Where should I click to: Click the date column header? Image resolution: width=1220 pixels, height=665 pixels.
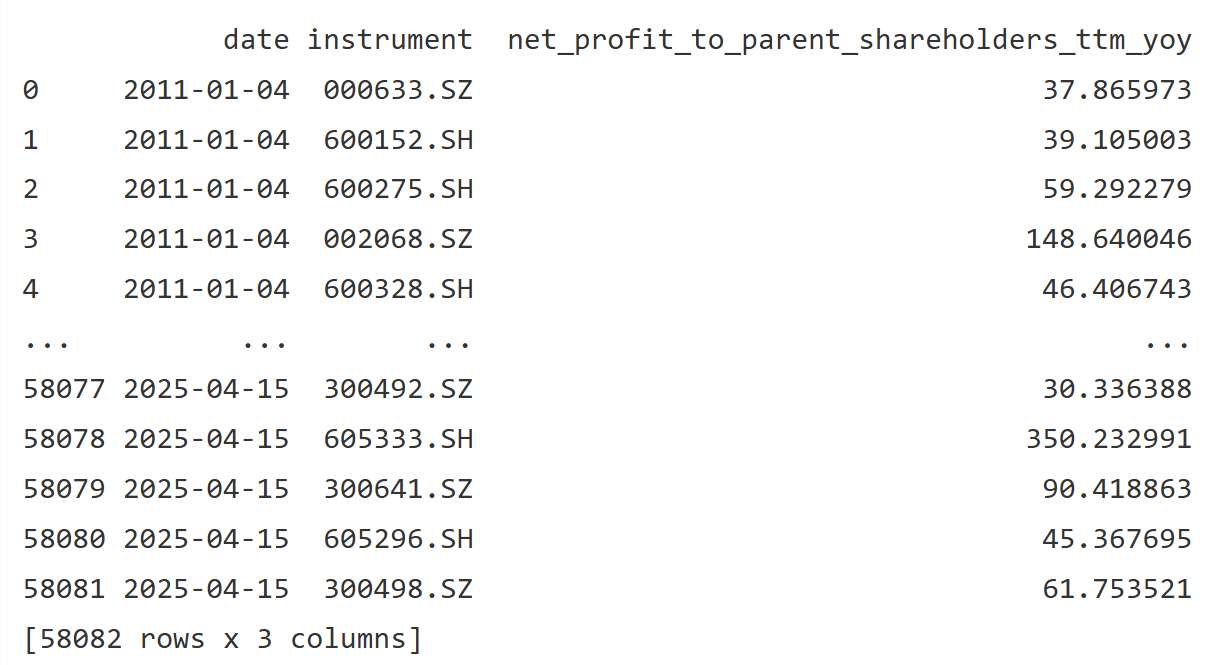(x=256, y=40)
